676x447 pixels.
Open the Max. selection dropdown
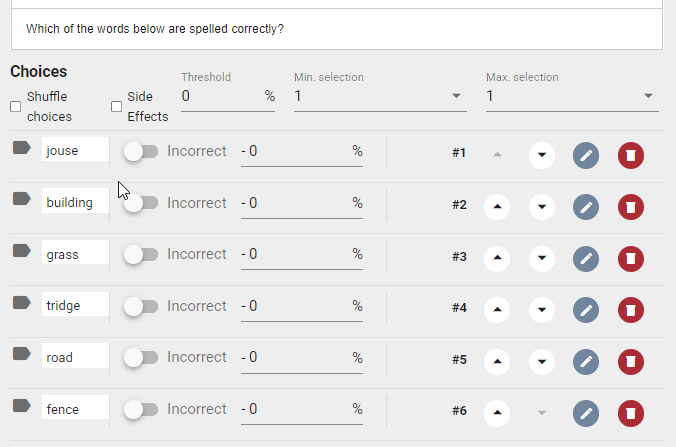572,96
